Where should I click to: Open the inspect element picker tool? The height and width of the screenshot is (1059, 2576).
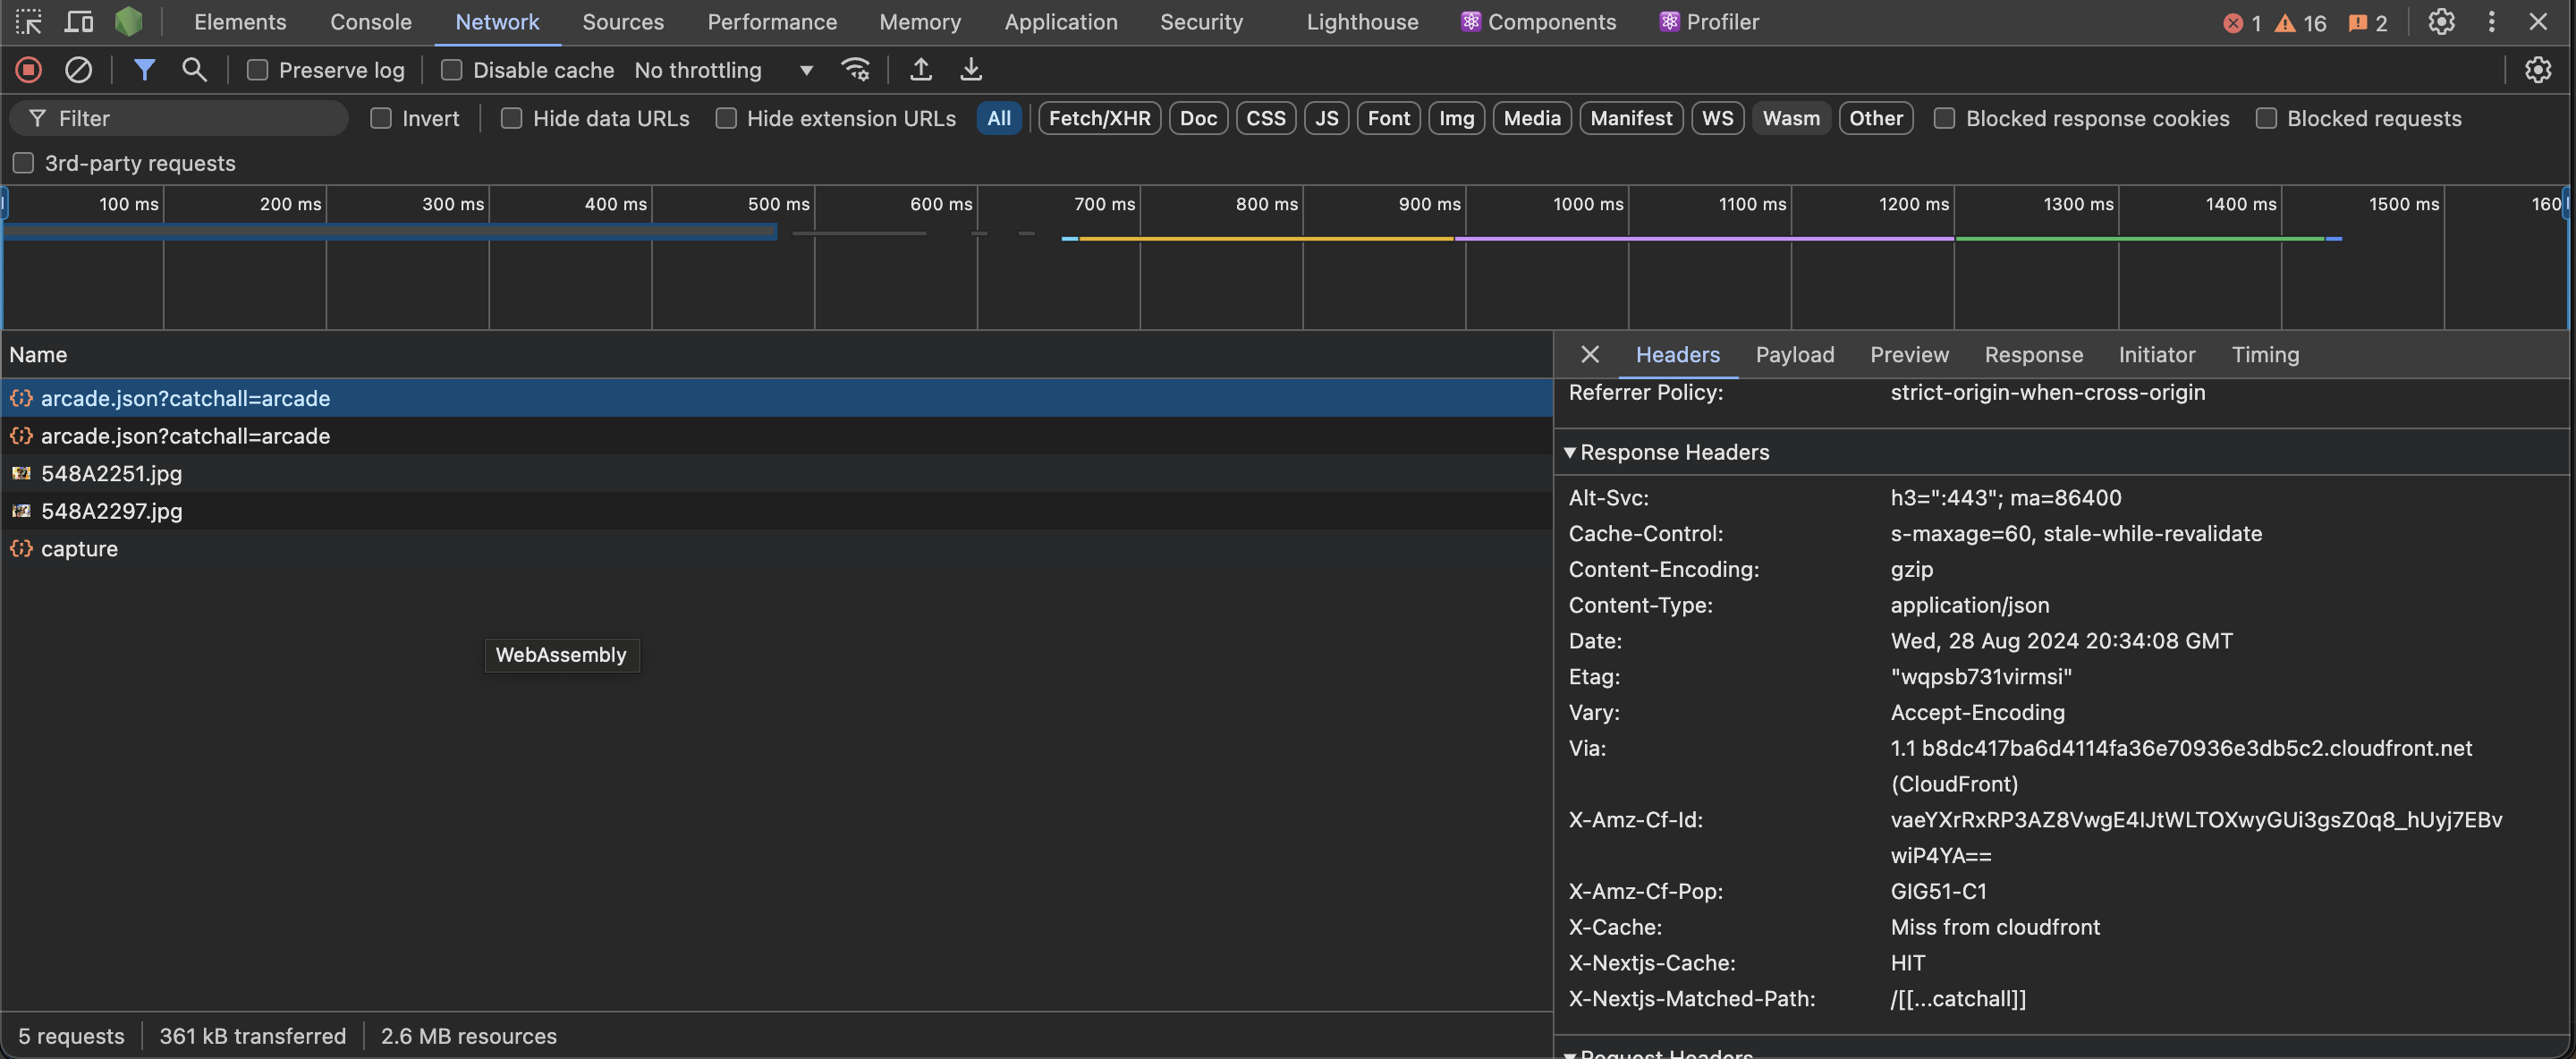29,22
